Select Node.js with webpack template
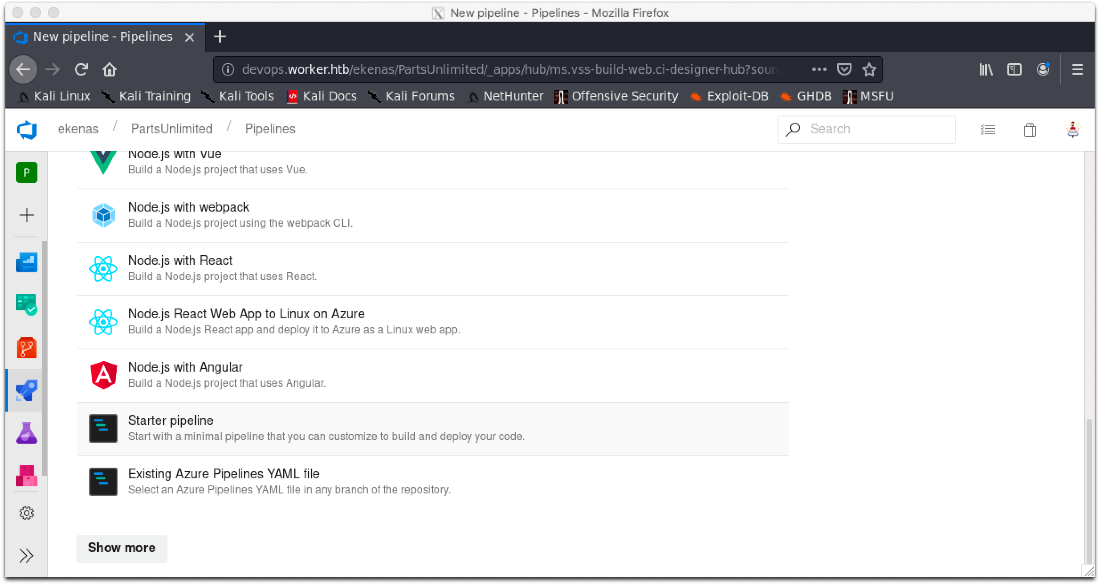The image size is (1100, 585). pos(433,215)
